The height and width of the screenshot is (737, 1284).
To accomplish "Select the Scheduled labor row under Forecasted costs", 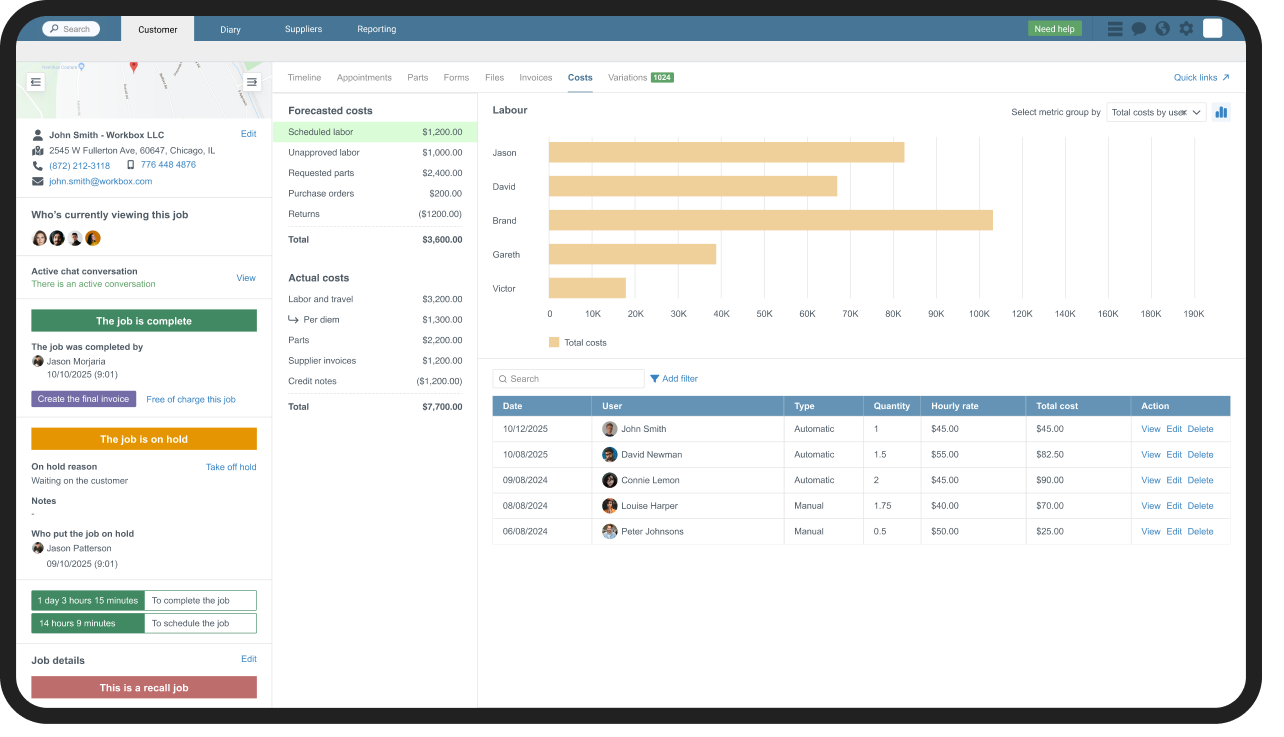I will (x=376, y=131).
